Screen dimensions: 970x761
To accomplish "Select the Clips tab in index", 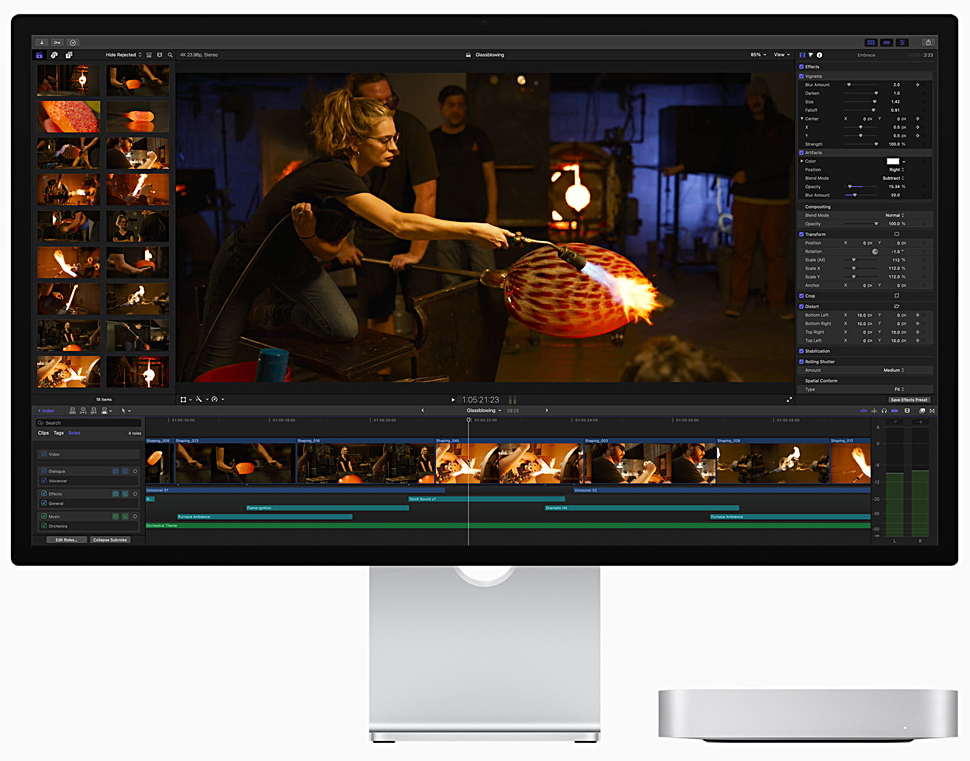I will 43,433.
